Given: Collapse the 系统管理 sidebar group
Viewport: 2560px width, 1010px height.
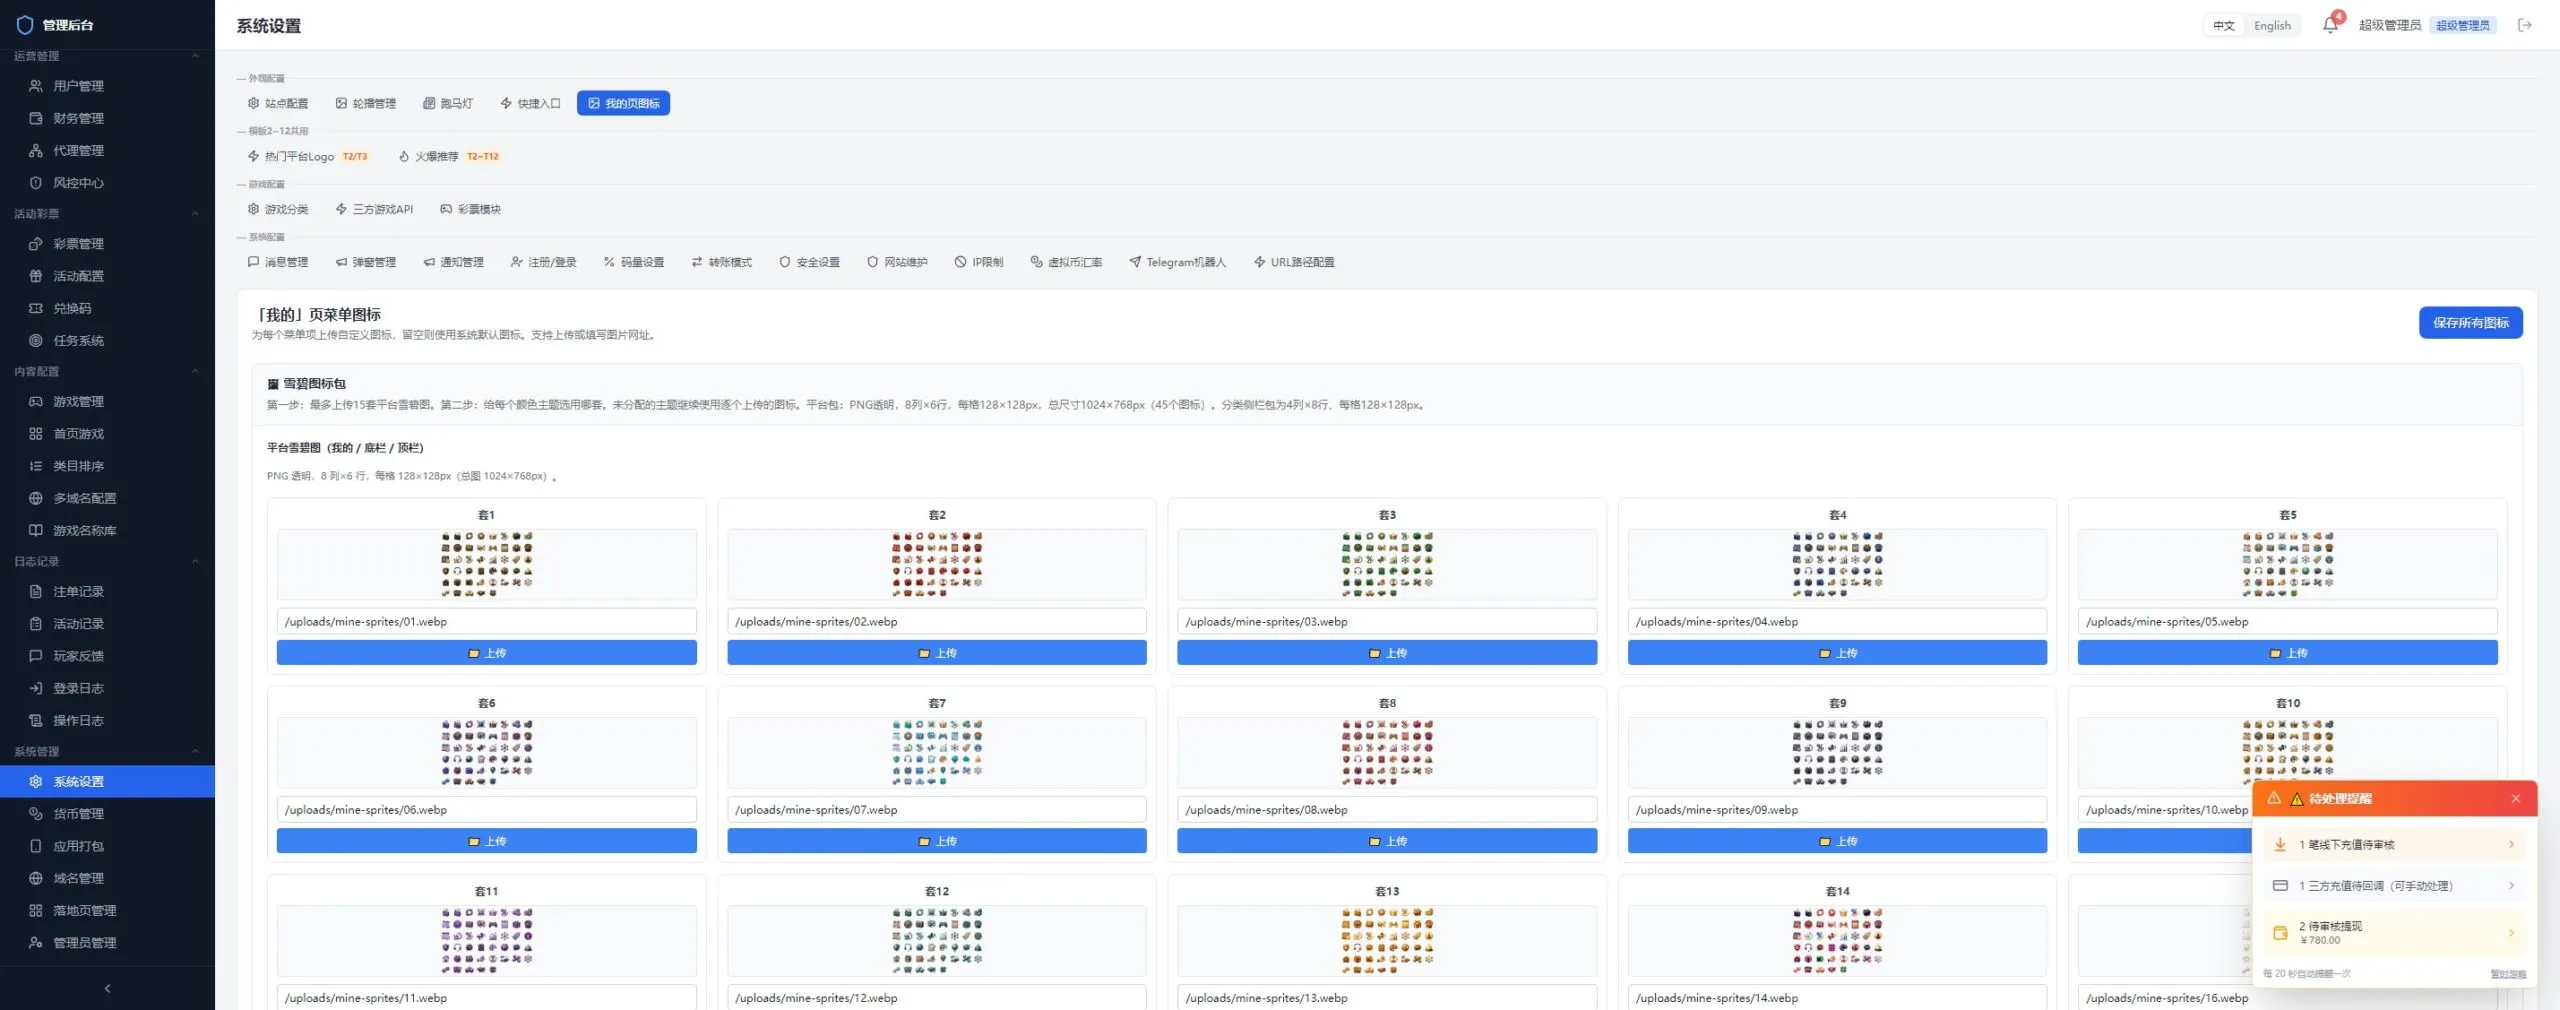Looking at the screenshot, I should 107,751.
